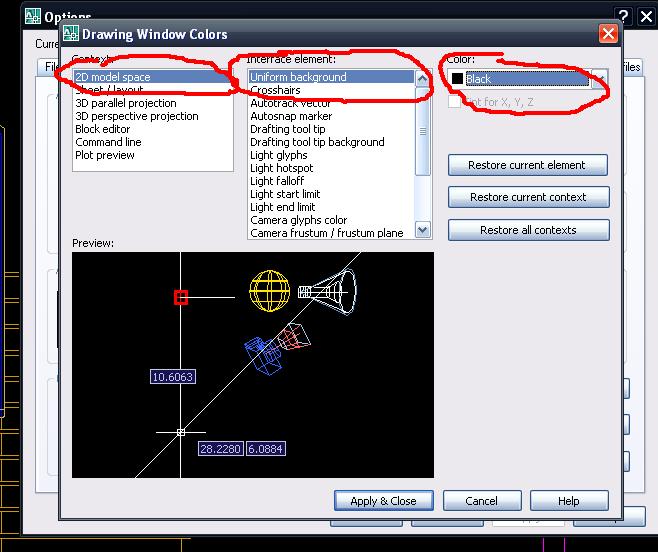Cancel the Drawing Window Colors dialog
Viewport: 658px width, 552px height.
point(482,500)
